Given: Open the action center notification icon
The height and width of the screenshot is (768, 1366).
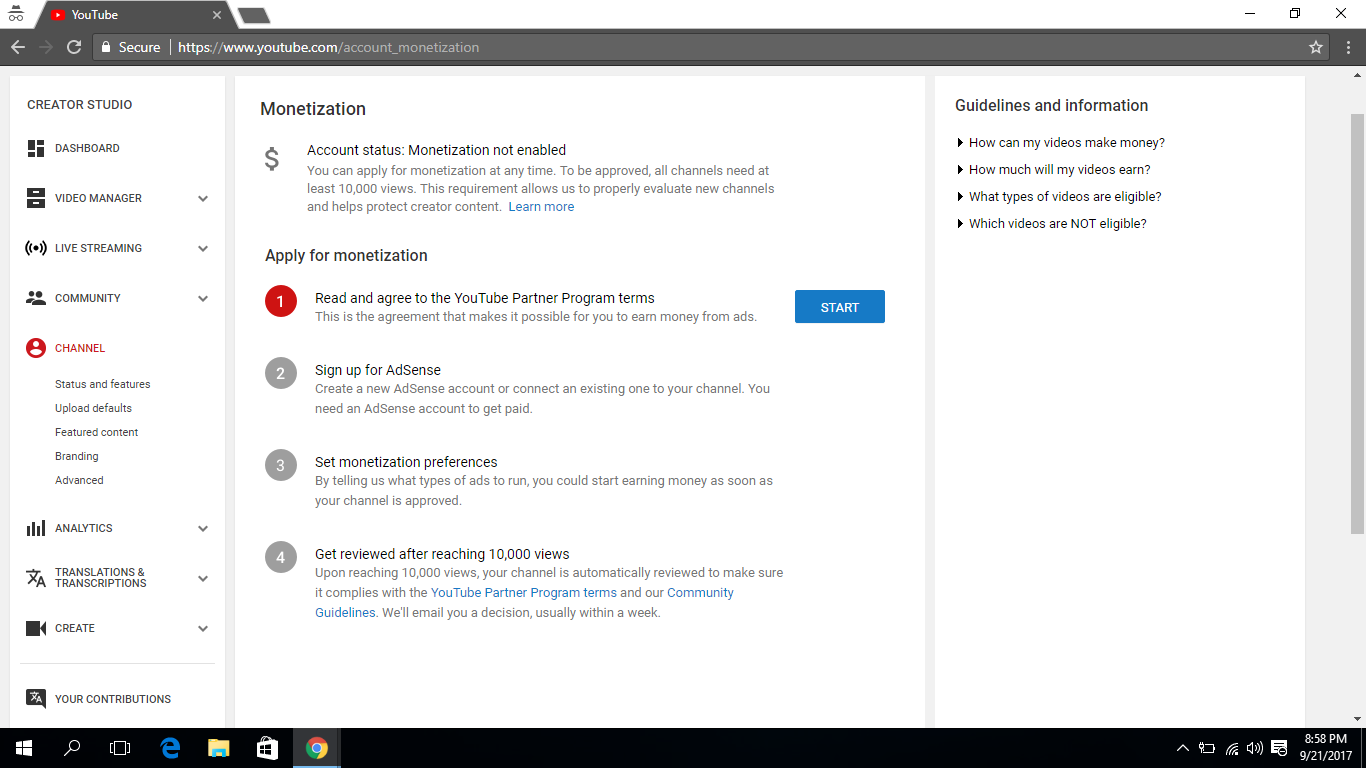Looking at the screenshot, I should (x=1278, y=748).
